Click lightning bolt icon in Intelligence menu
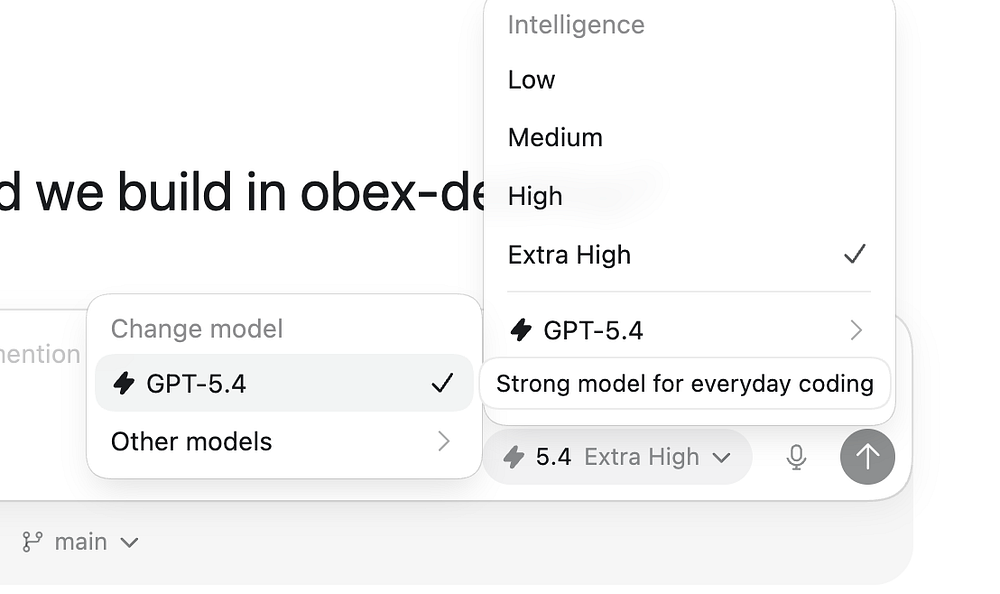Image resolution: width=1000 pixels, height=594 pixels. 521,330
